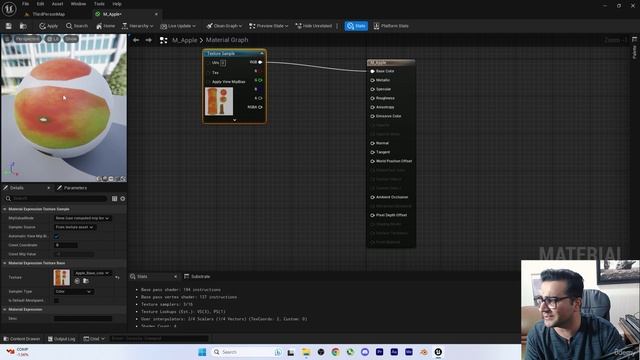The height and width of the screenshot is (360, 640).
Task: Click the Texture property thumbnail in Details
Action: point(62,277)
